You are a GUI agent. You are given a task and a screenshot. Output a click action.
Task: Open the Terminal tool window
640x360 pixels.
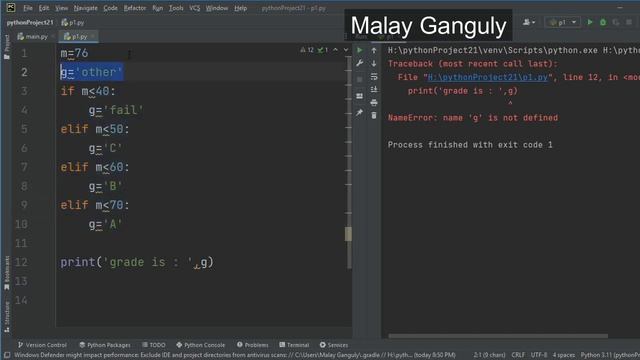[x=294, y=345]
